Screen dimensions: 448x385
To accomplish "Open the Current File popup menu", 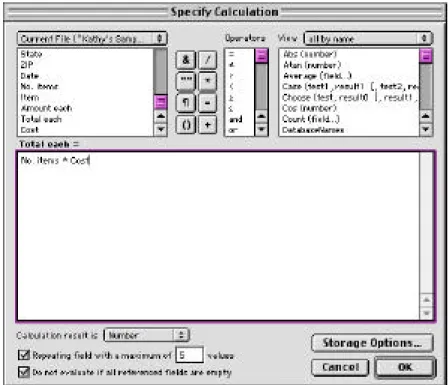I will coord(92,39).
